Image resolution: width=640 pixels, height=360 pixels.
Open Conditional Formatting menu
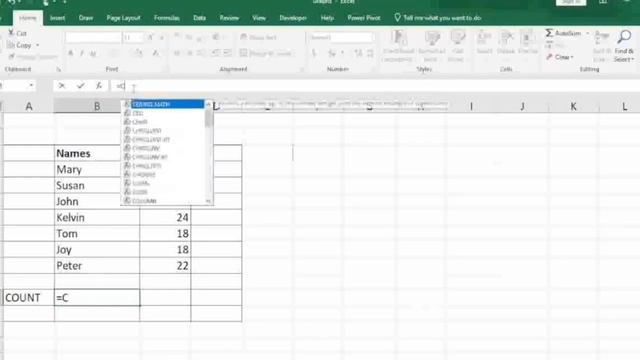(398, 46)
